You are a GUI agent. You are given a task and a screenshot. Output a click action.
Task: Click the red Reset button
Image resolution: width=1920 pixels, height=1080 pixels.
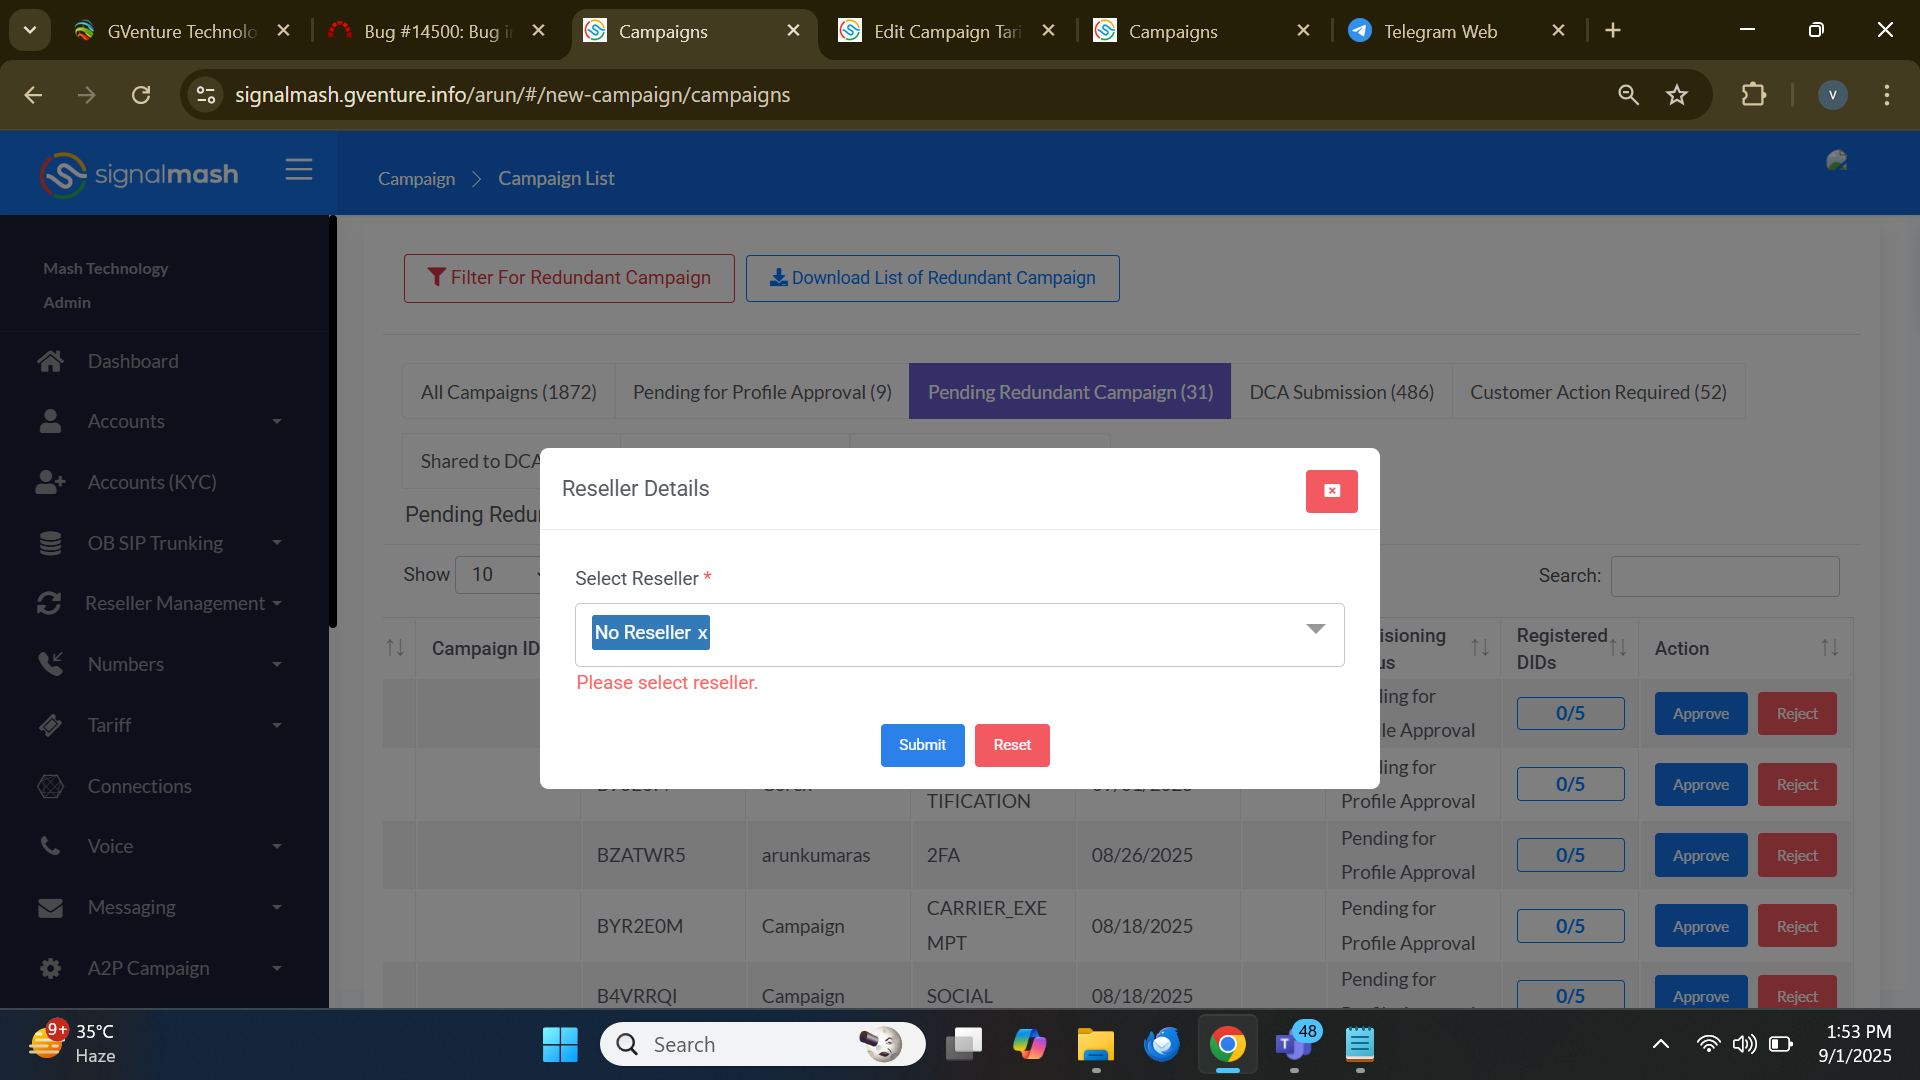coord(1011,745)
